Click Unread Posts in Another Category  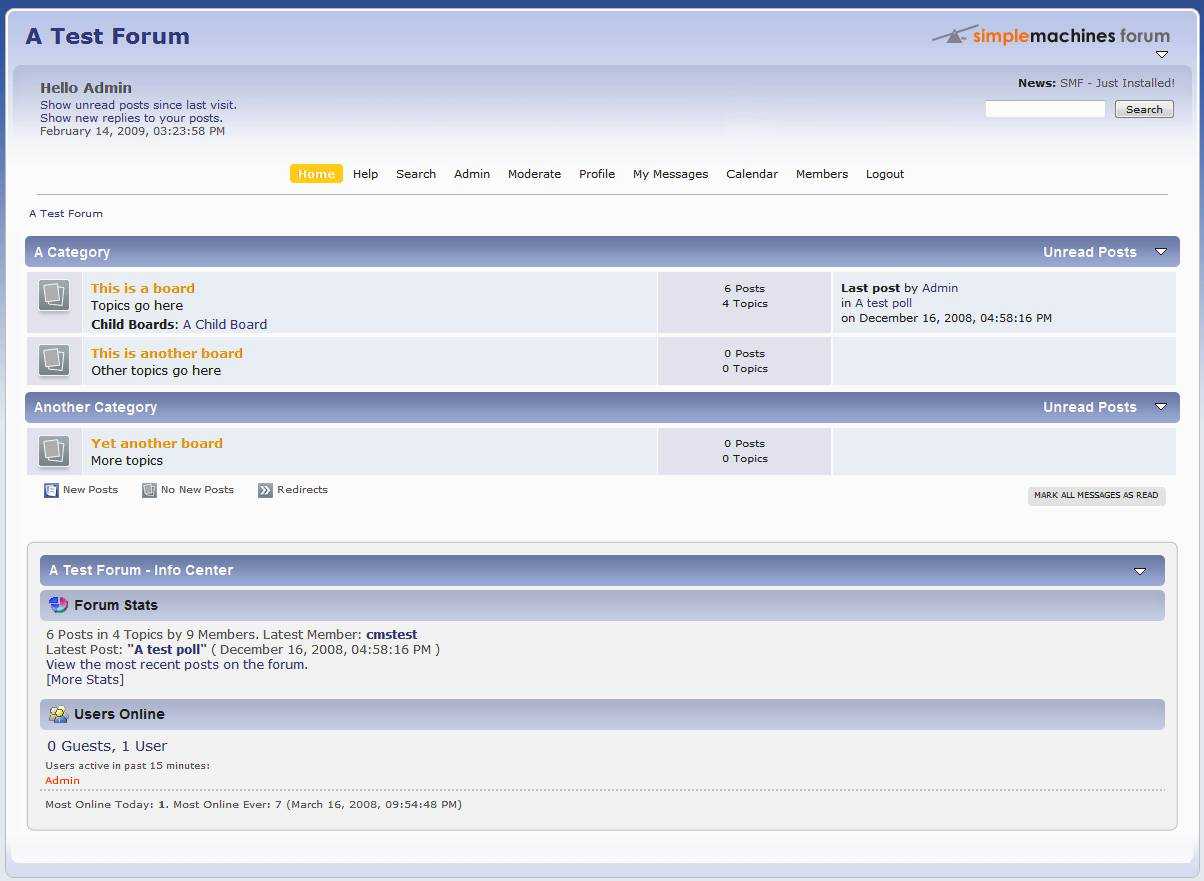(x=1090, y=407)
